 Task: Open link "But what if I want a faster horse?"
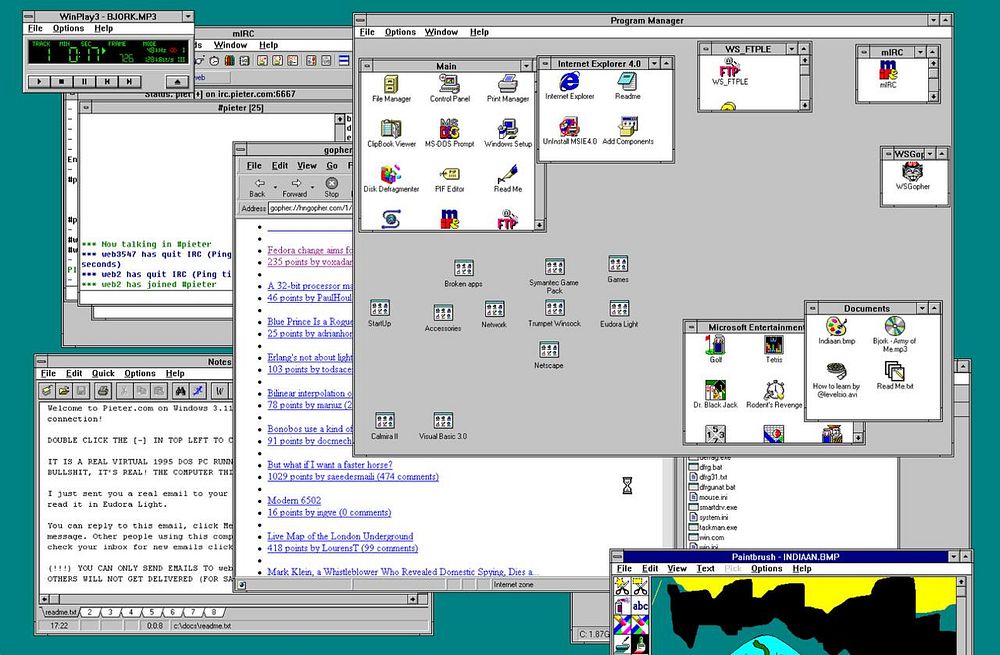(x=330, y=464)
